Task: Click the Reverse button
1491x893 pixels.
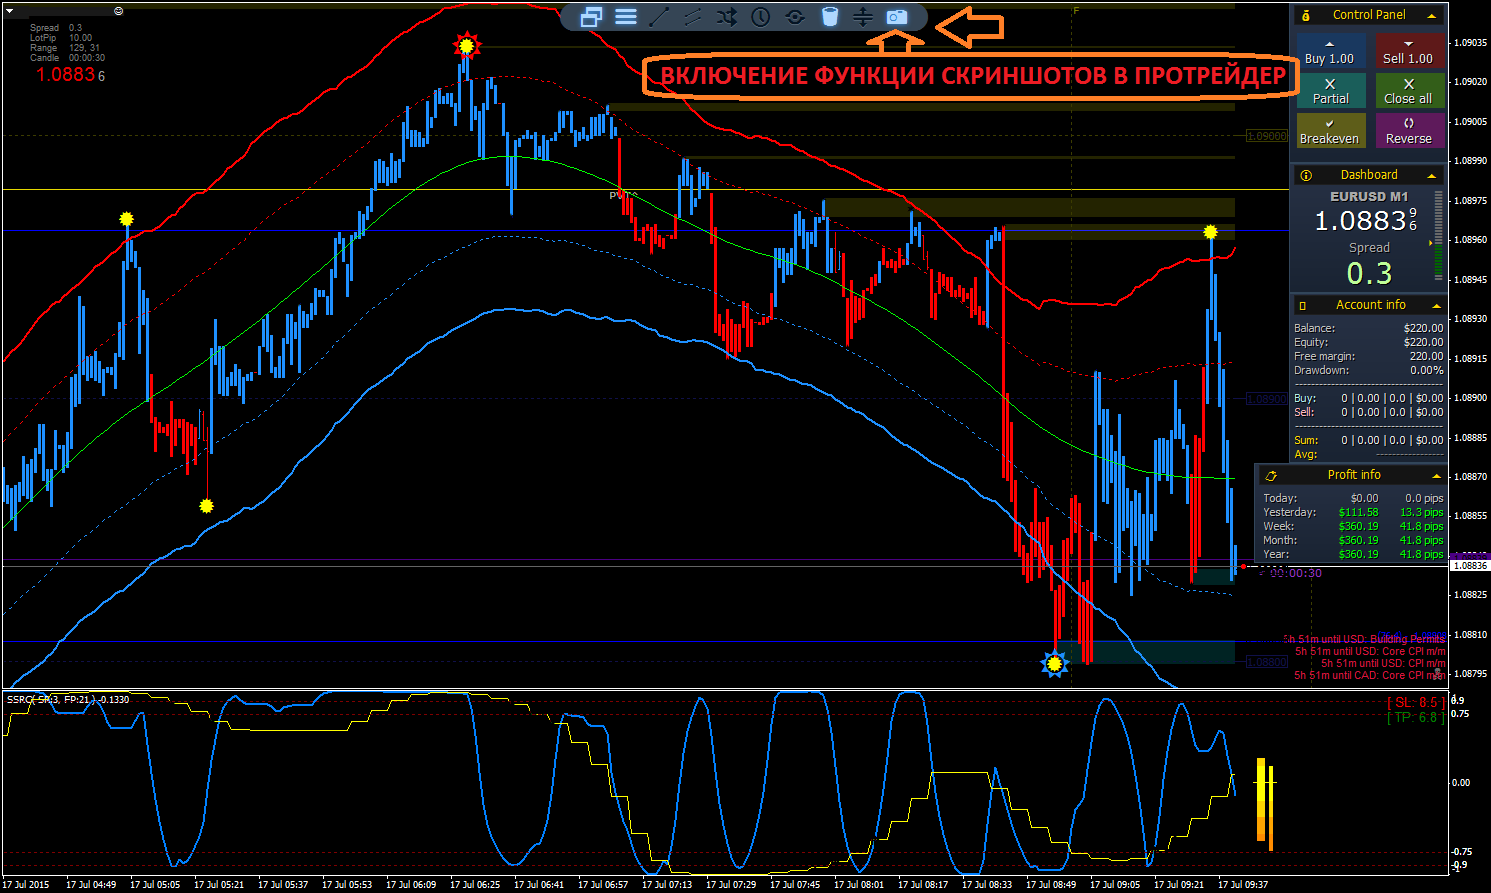Action: [x=1409, y=131]
